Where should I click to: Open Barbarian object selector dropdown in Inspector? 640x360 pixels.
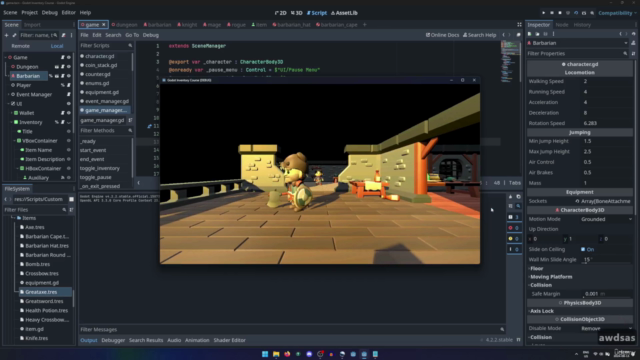[x=578, y=43]
